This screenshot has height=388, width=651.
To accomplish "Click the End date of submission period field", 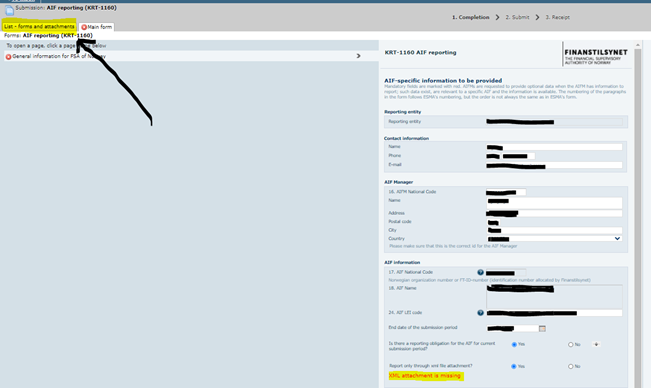I will (x=512, y=328).
